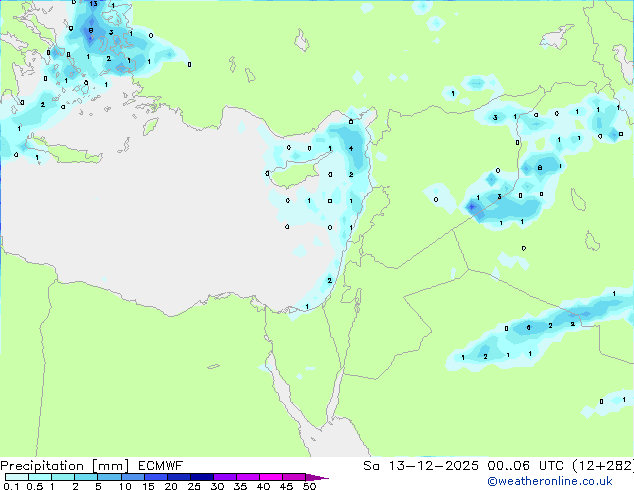Click the '(12+282)' forecast offset text
The image size is (634, 490).
pos(603,466)
